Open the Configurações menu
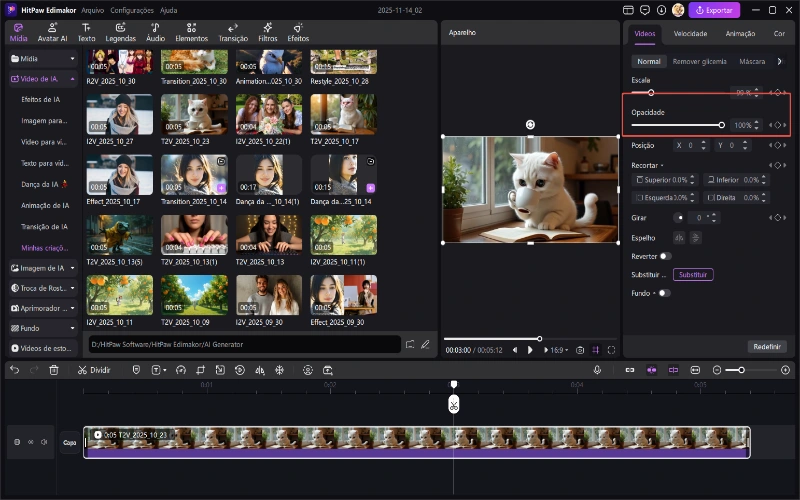This screenshot has height=500, width=800. [x=132, y=10]
